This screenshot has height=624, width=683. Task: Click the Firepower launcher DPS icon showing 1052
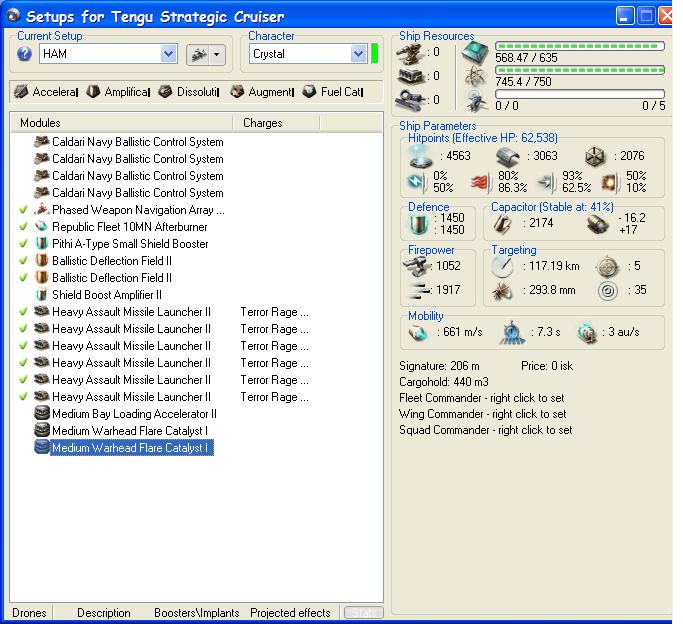[416, 266]
